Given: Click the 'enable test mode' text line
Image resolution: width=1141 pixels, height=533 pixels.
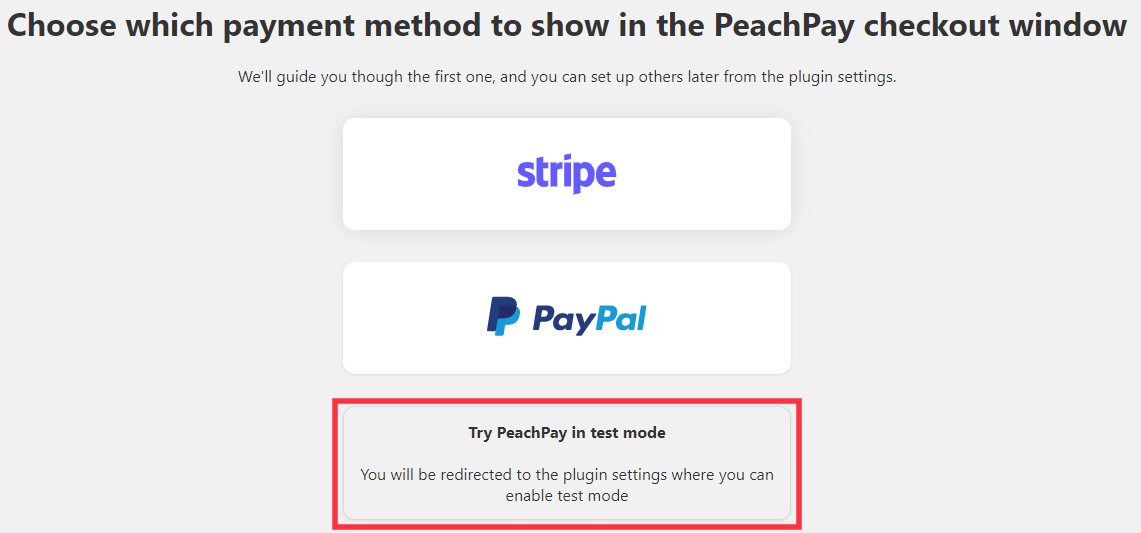Looking at the screenshot, I should click(567, 497).
